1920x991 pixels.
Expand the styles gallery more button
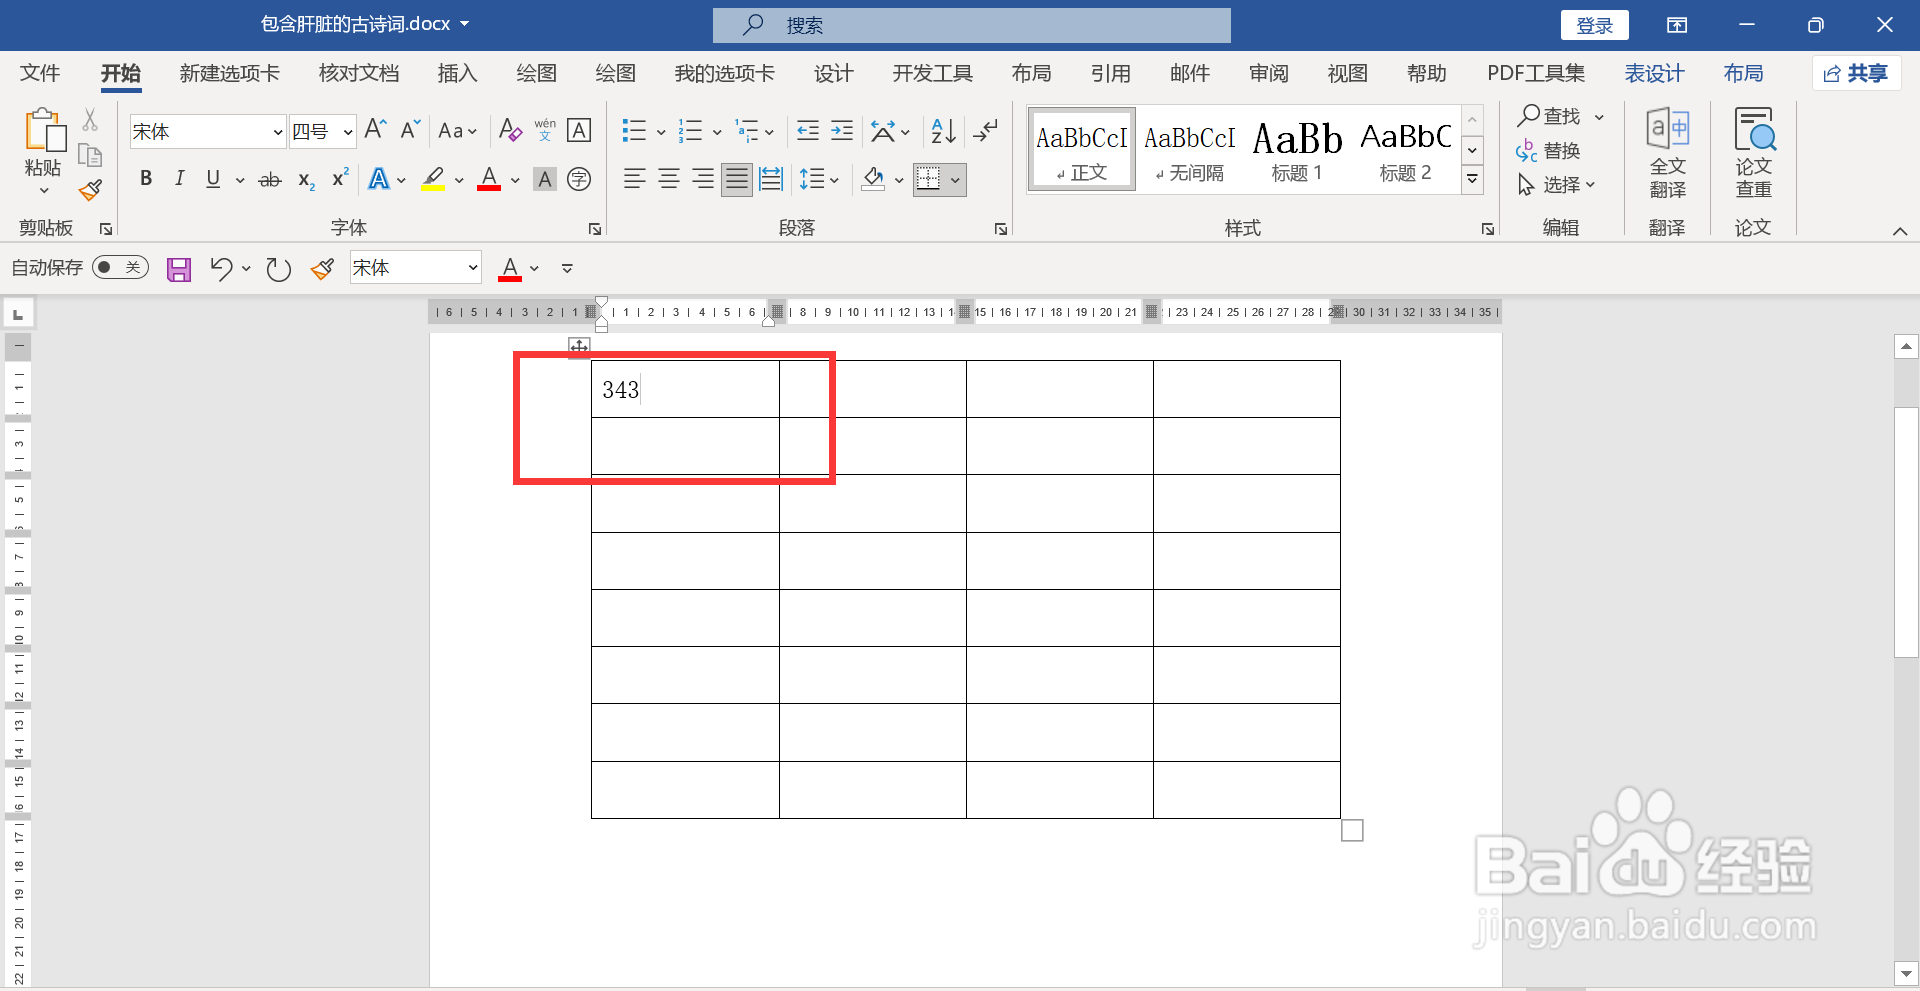(1472, 180)
